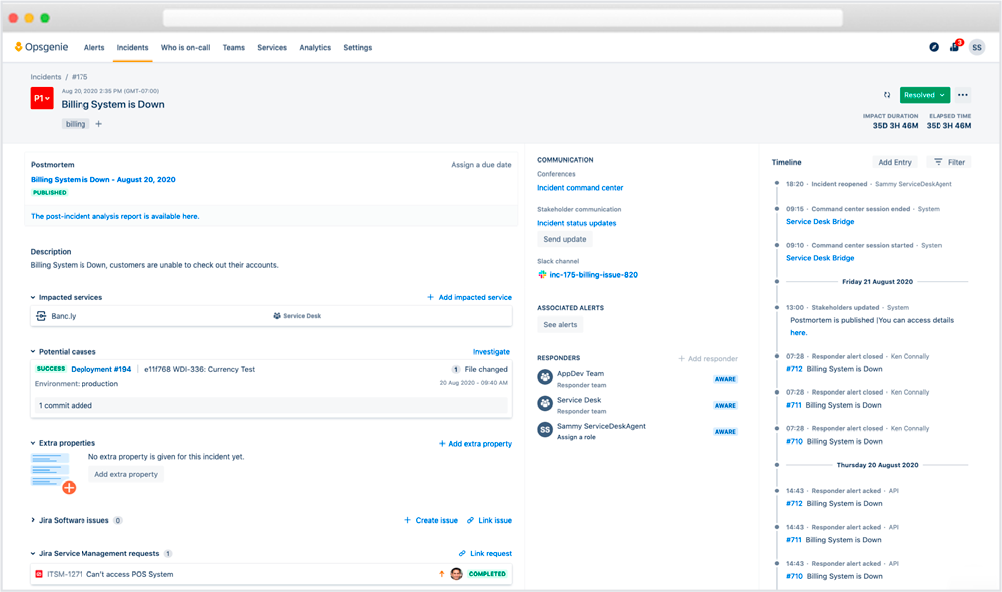The width and height of the screenshot is (1002, 592).
Task: Click the 13:00 Stakeholders updated timeline marker
Action: [x=777, y=308]
